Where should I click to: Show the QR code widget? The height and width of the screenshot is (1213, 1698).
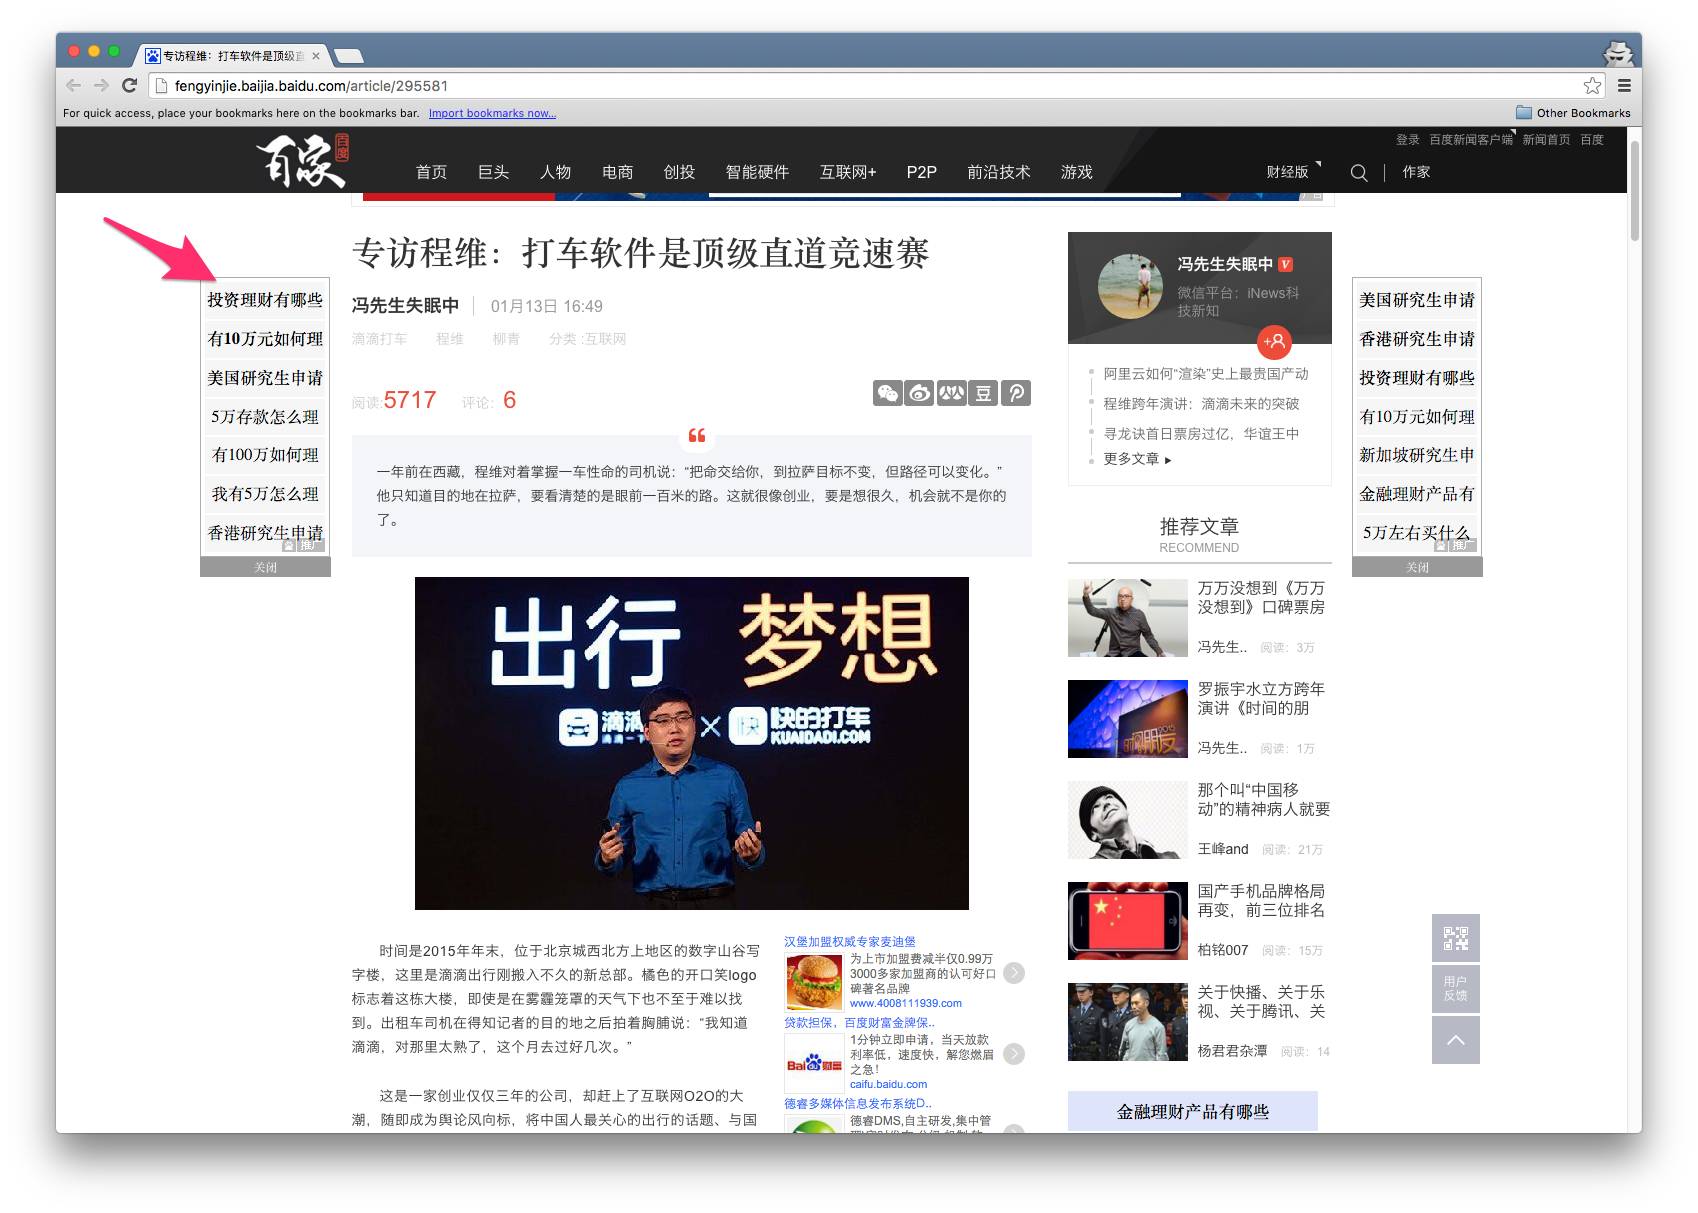pyautogui.click(x=1455, y=938)
